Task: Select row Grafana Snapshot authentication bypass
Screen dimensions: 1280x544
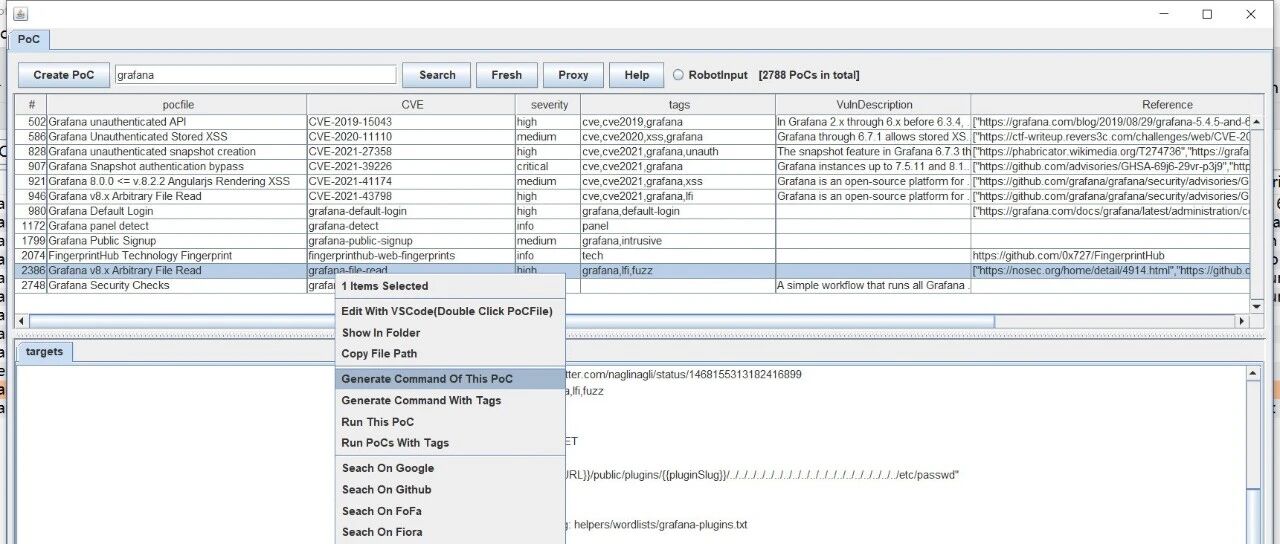Action: click(x=632, y=167)
